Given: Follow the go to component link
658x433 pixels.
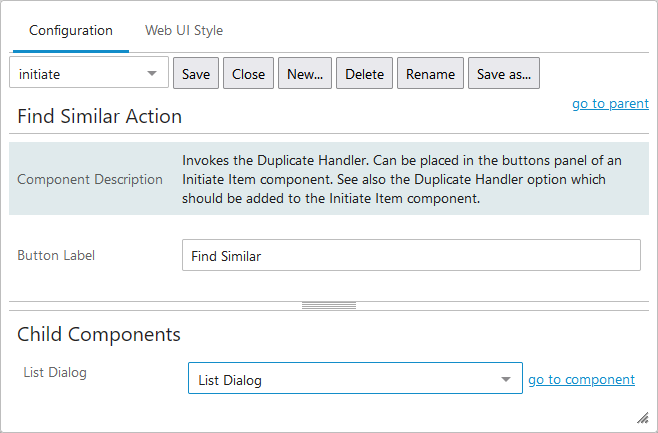Looking at the screenshot, I should (581, 379).
